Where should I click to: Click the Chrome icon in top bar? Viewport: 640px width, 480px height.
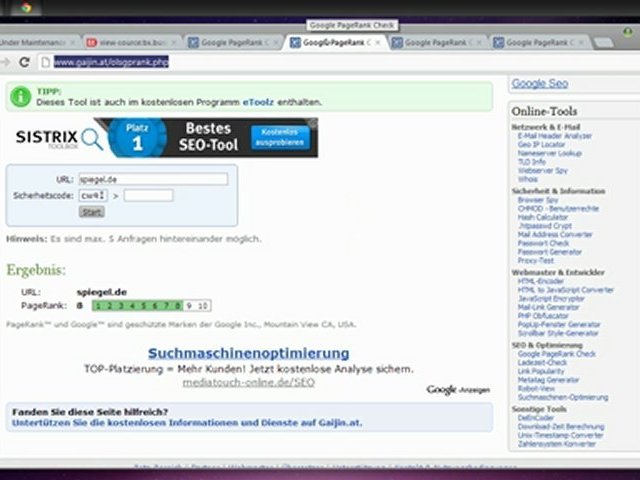click(x=25, y=8)
